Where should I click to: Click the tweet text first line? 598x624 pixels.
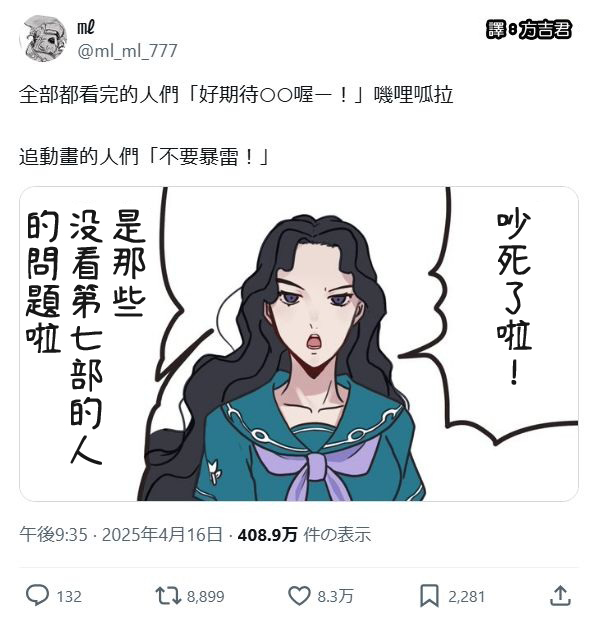click(236, 95)
